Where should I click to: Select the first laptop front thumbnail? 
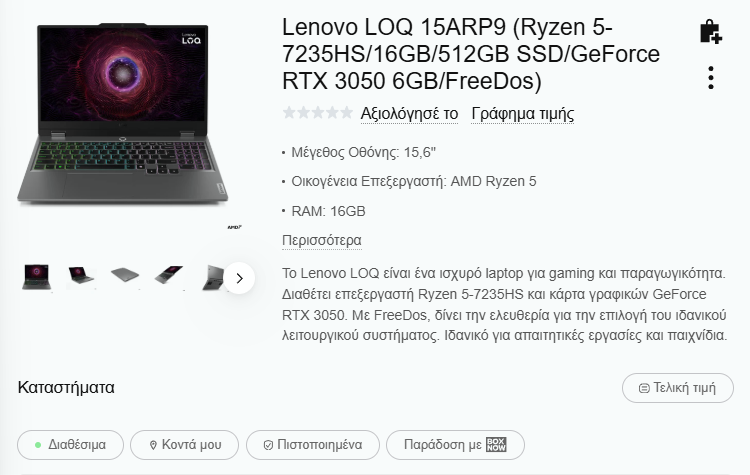[36, 276]
